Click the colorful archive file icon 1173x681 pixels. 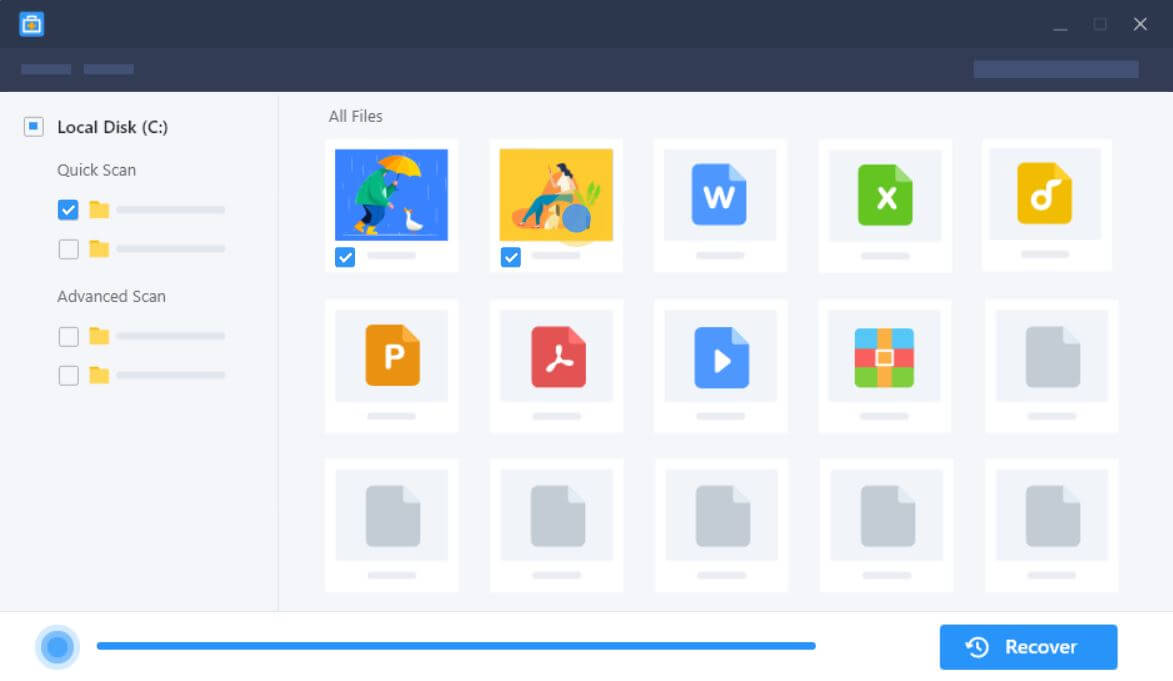884,357
